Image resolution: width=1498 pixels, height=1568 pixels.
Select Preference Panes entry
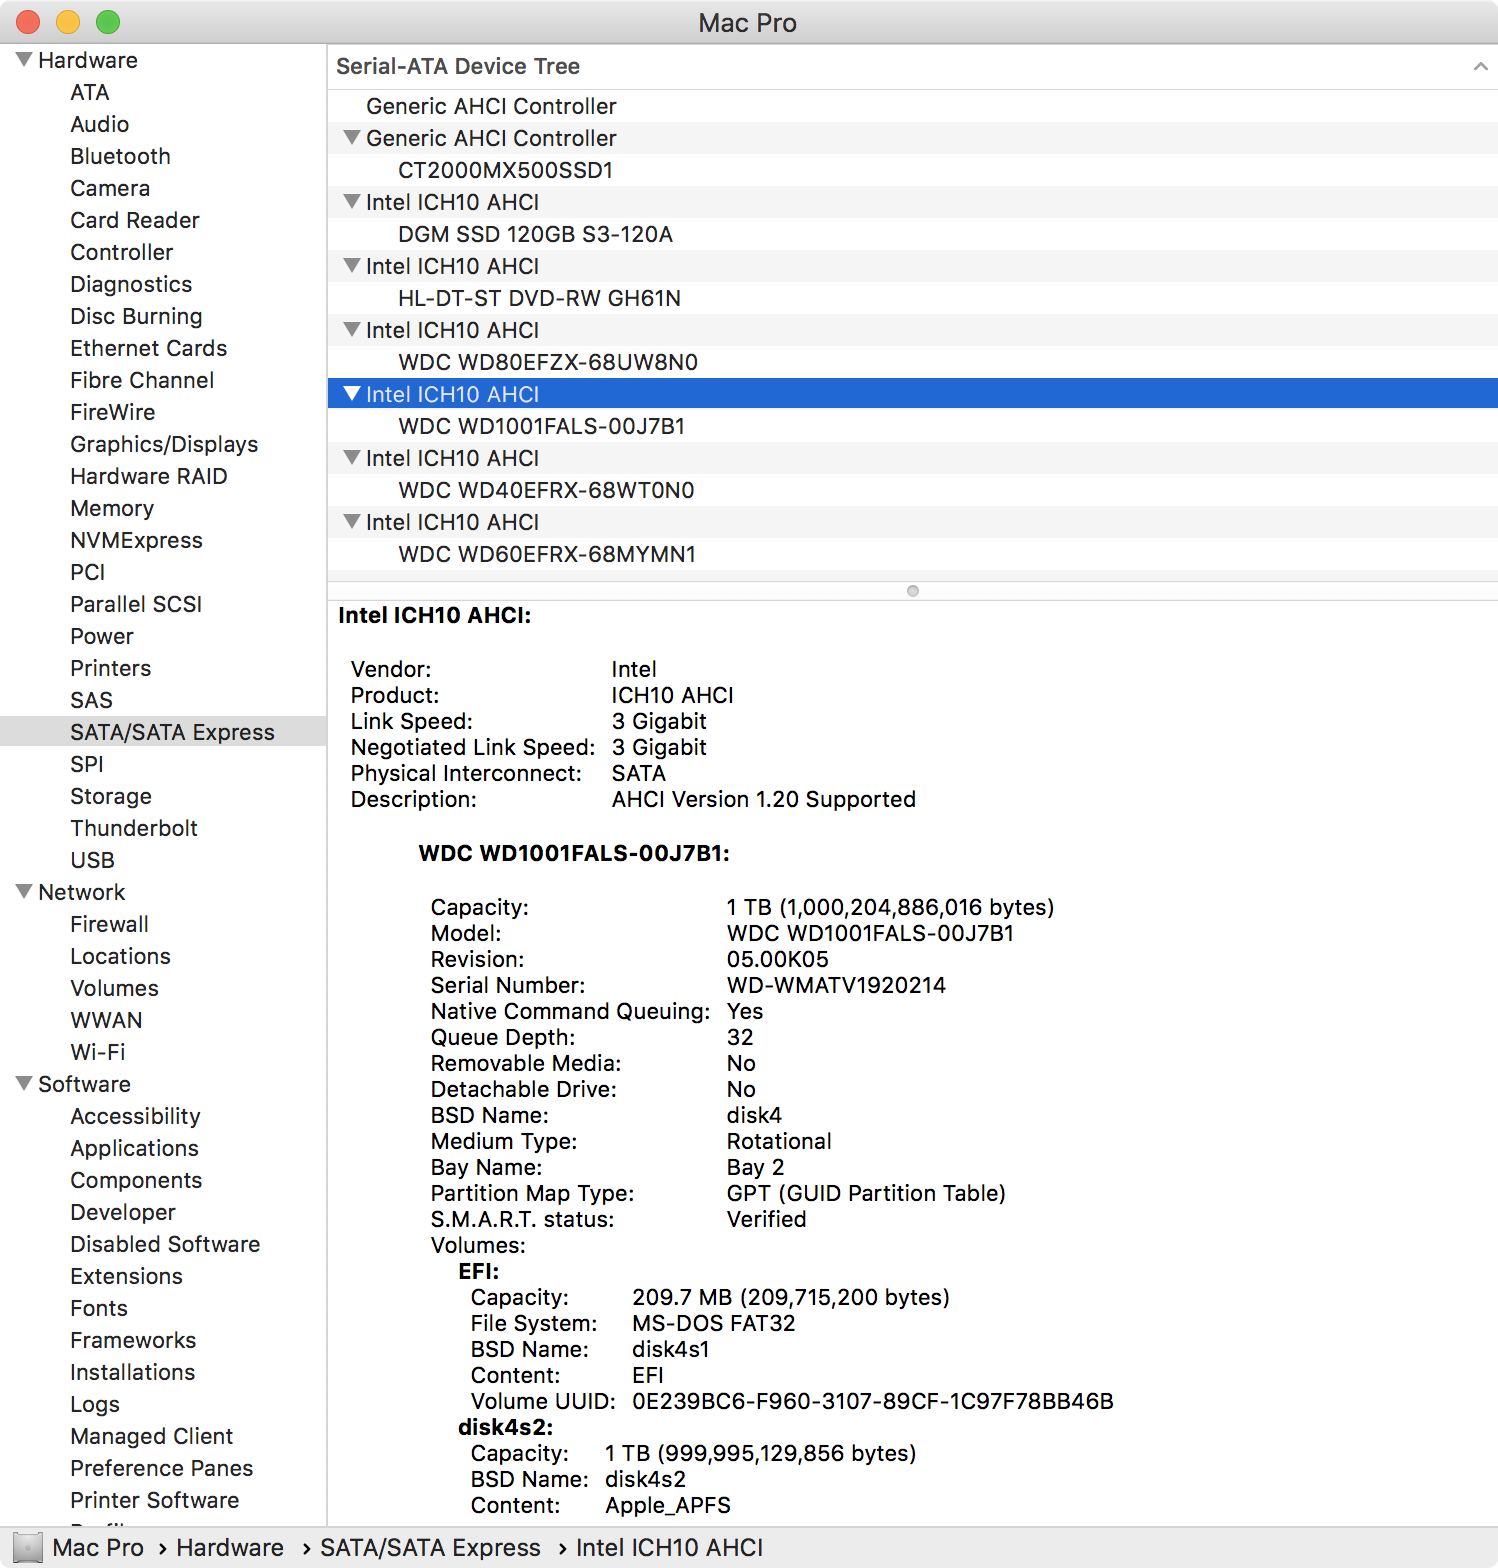click(162, 1468)
